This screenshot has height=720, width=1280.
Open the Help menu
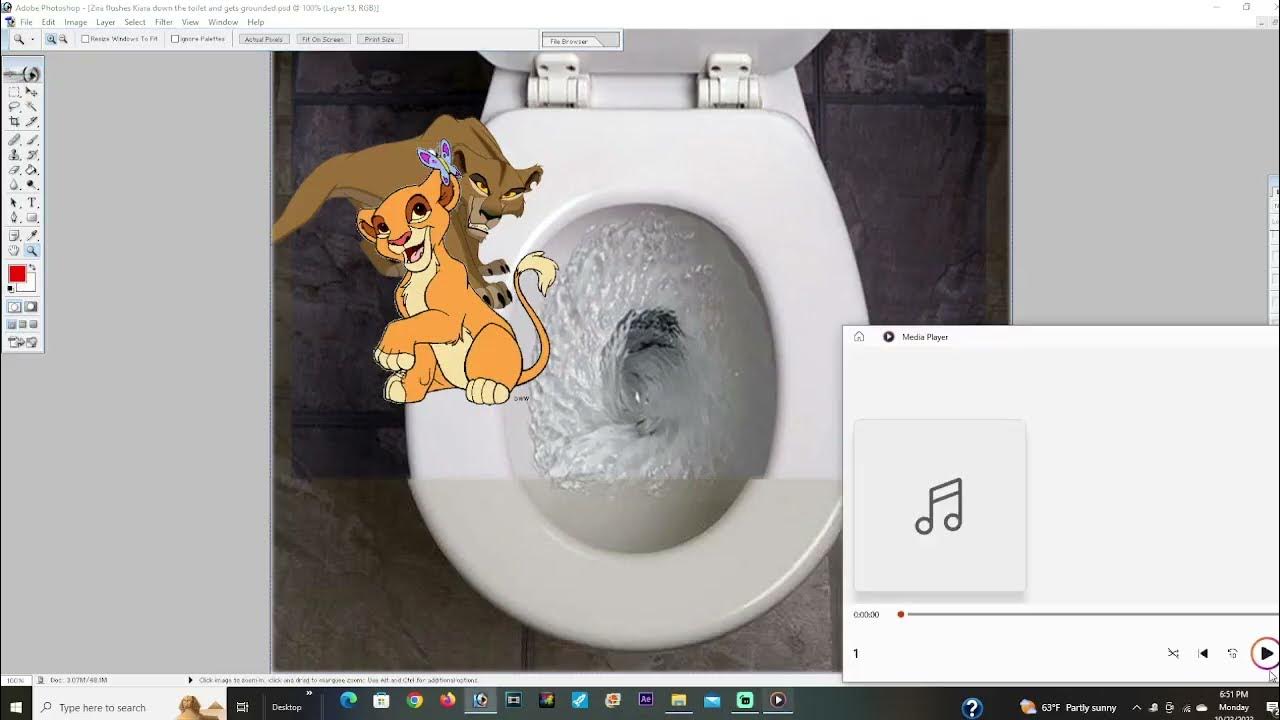[256, 22]
